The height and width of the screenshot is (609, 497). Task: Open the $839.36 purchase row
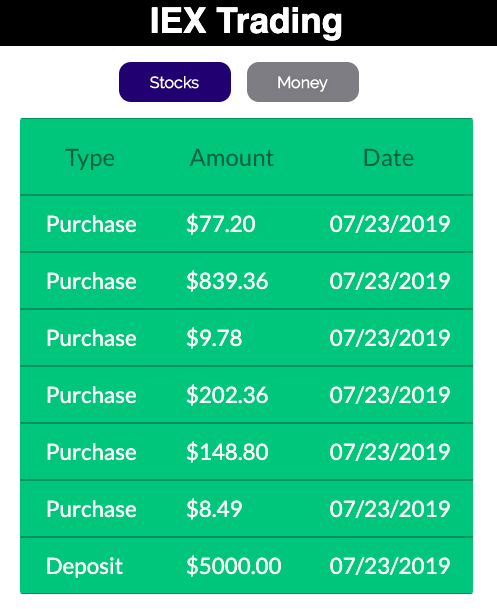click(247, 281)
